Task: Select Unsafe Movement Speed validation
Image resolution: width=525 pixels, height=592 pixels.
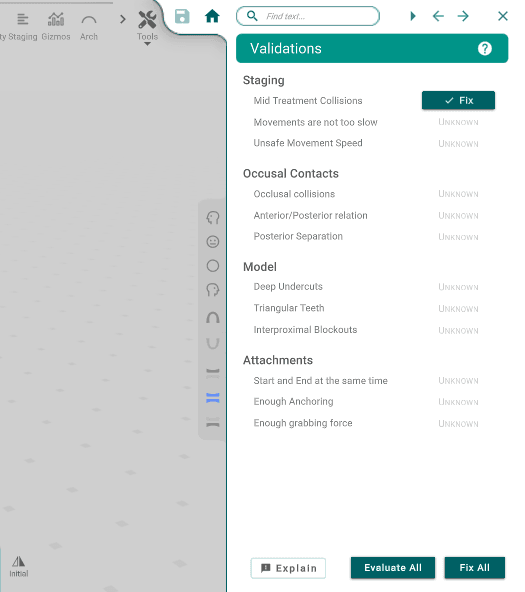Action: 308,143
